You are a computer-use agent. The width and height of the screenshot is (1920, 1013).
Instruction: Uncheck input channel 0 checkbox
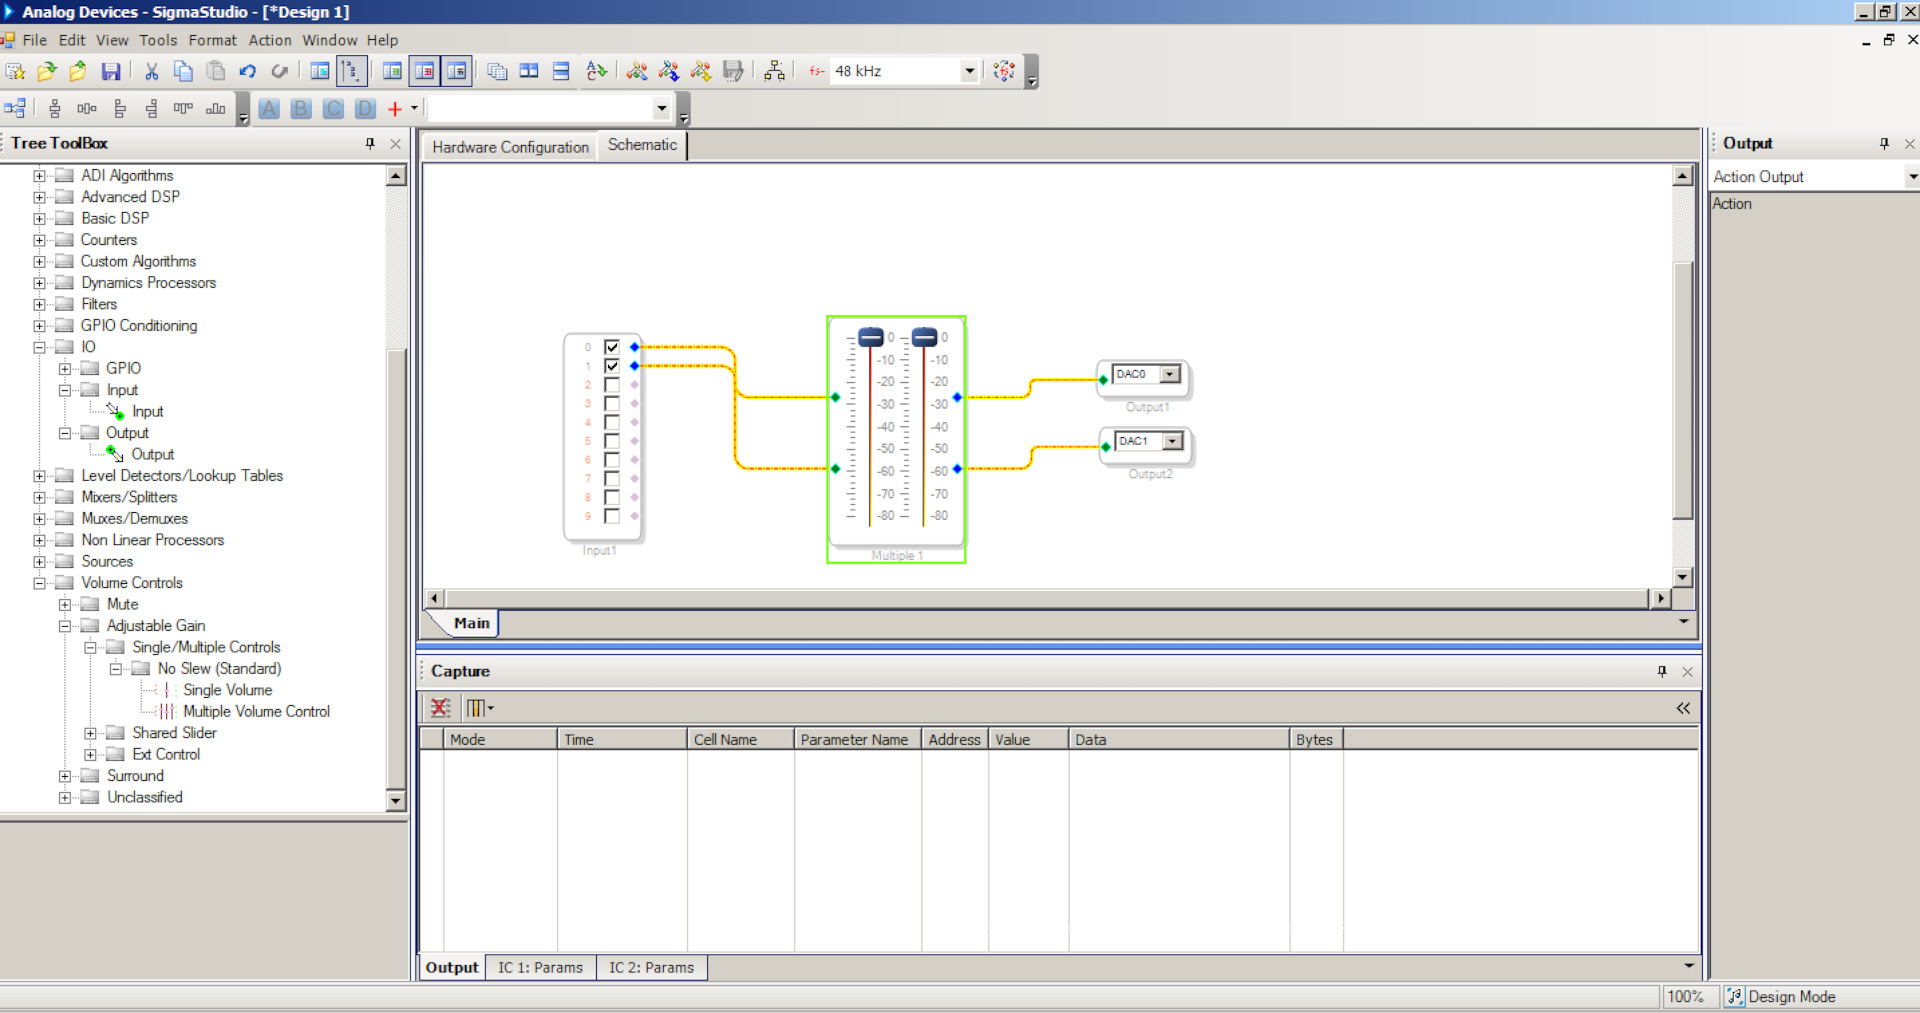(x=612, y=348)
